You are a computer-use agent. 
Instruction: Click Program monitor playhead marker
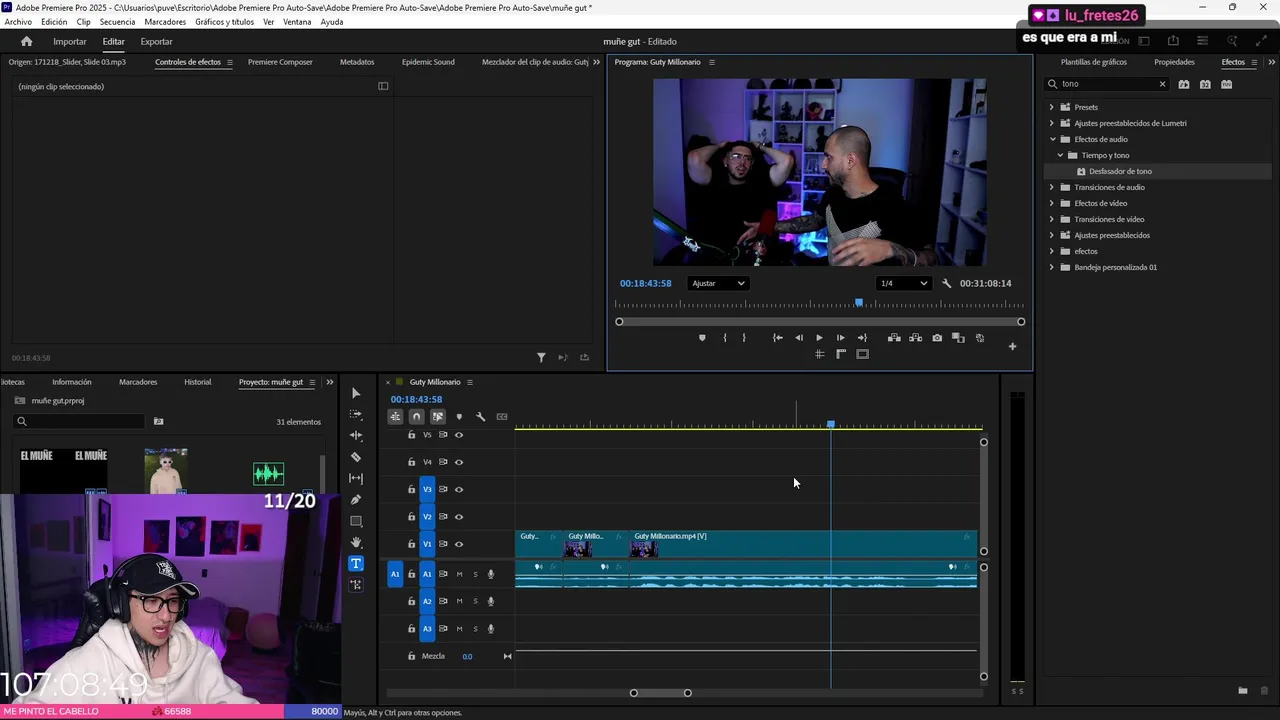pos(859,303)
